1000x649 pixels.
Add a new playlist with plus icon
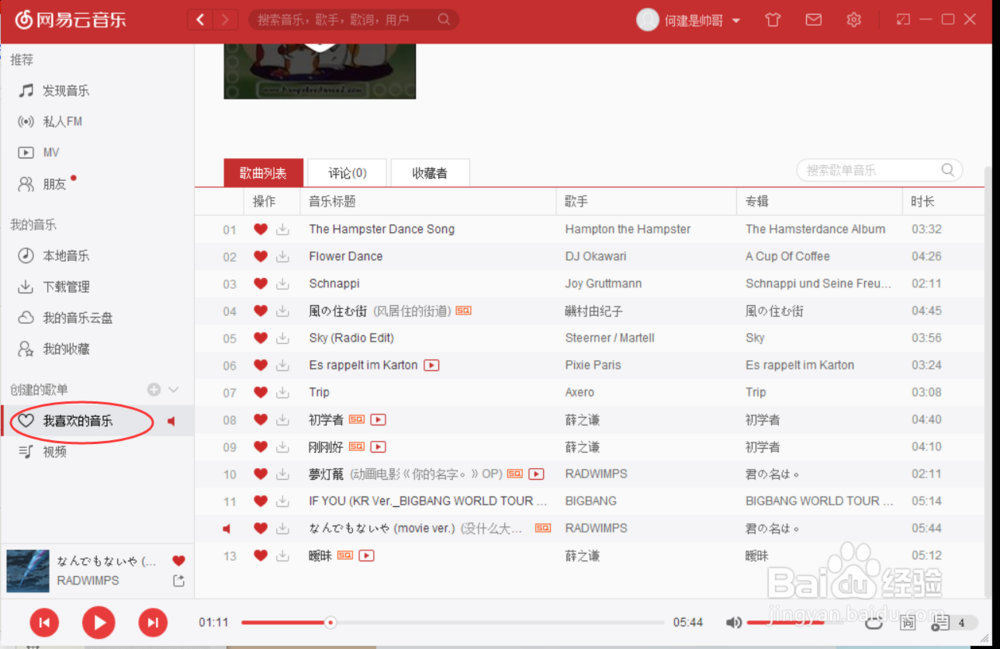point(154,390)
